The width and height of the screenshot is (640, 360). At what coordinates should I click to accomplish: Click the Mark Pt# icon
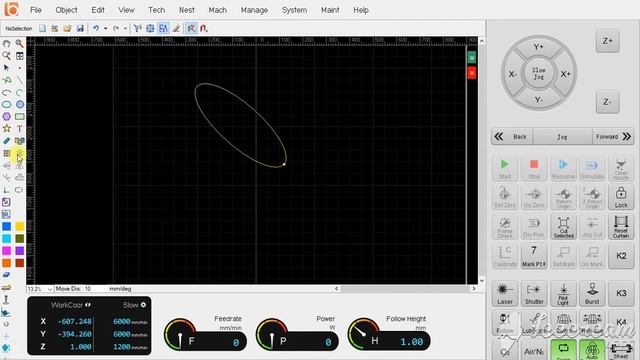[534, 256]
